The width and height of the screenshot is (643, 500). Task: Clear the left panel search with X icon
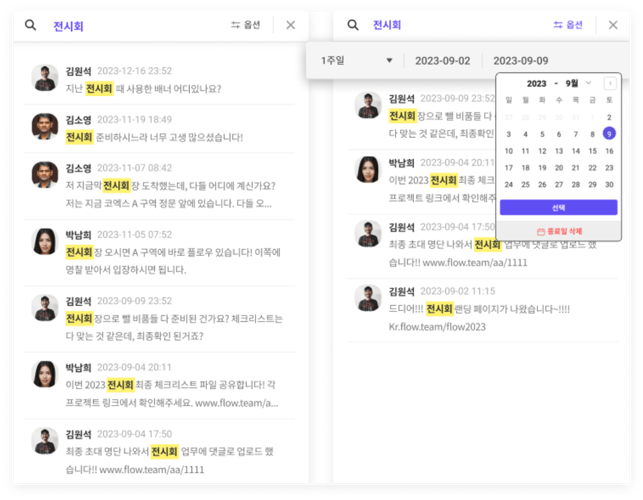tap(291, 25)
